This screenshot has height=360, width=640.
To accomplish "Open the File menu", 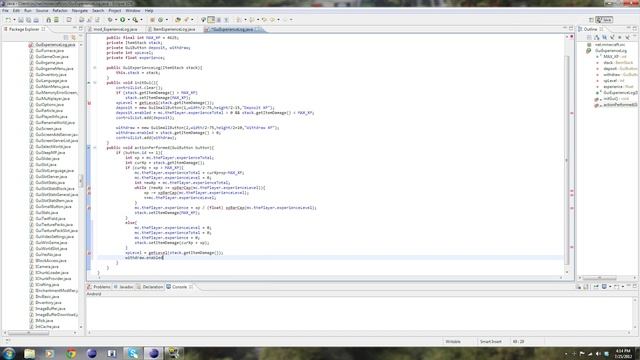I will pyautogui.click(x=5, y=11).
